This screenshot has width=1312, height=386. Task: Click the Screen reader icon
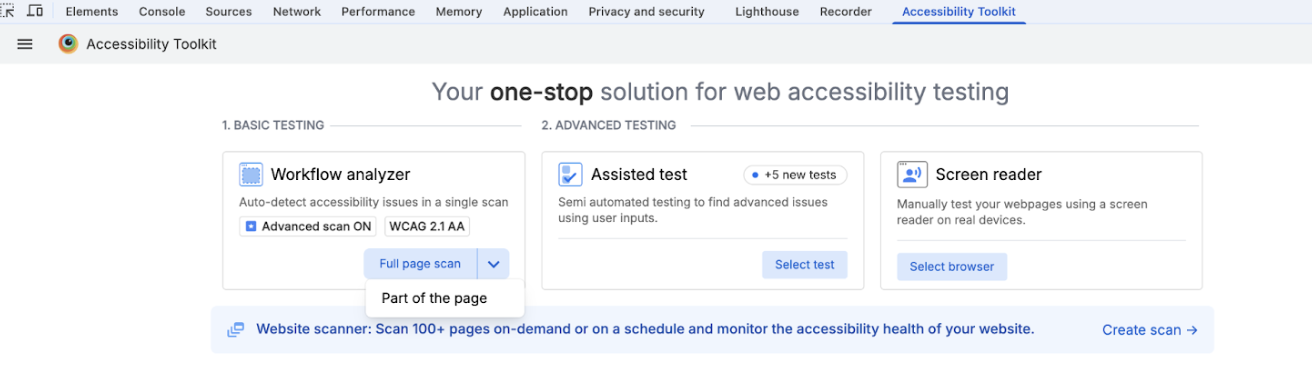pyautogui.click(x=911, y=174)
